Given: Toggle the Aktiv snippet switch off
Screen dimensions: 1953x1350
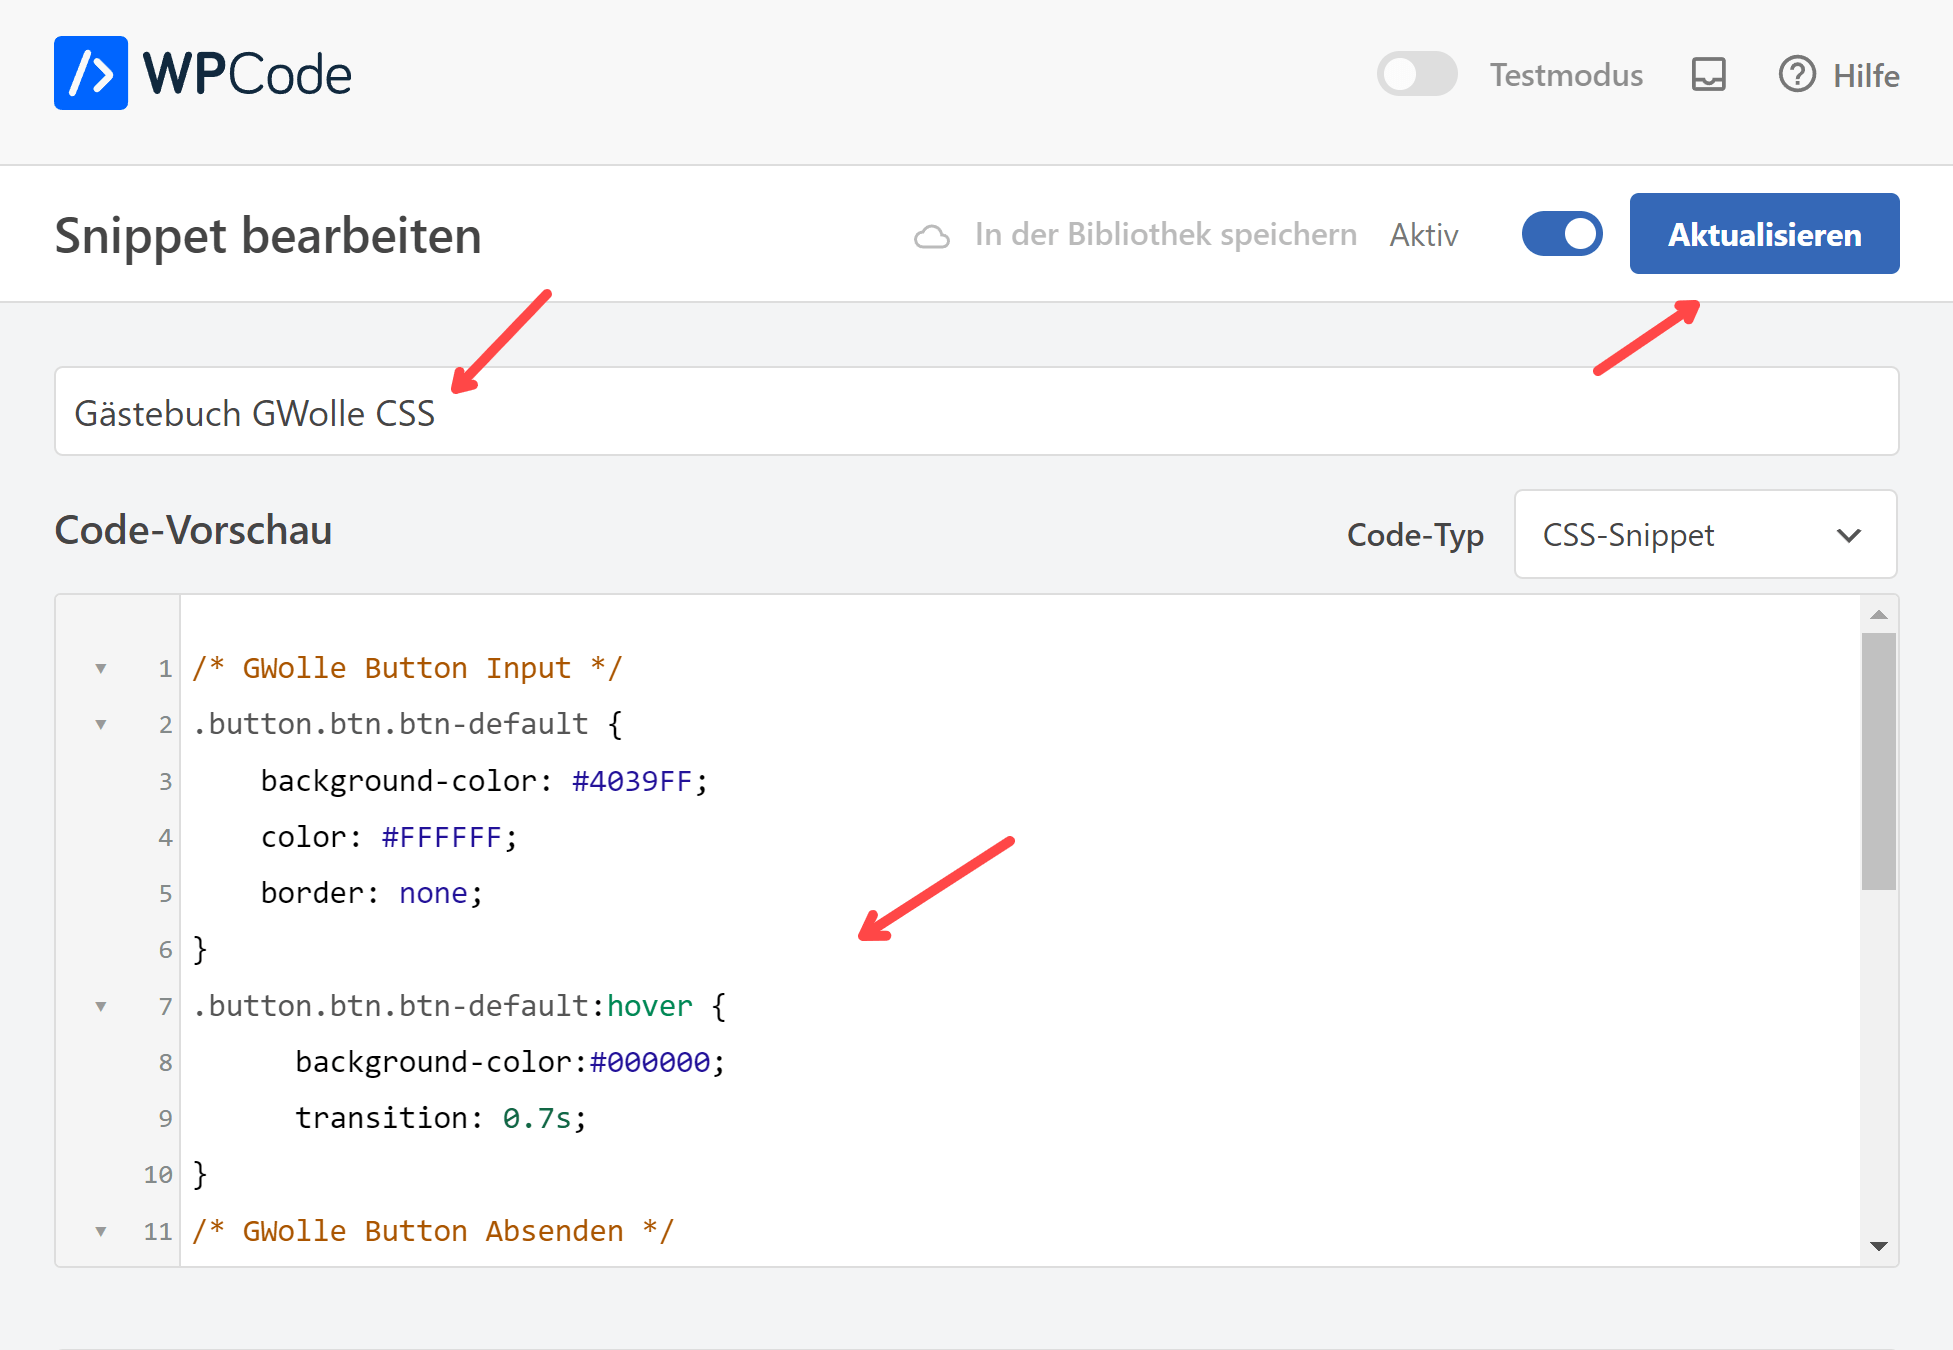Looking at the screenshot, I should (1561, 234).
